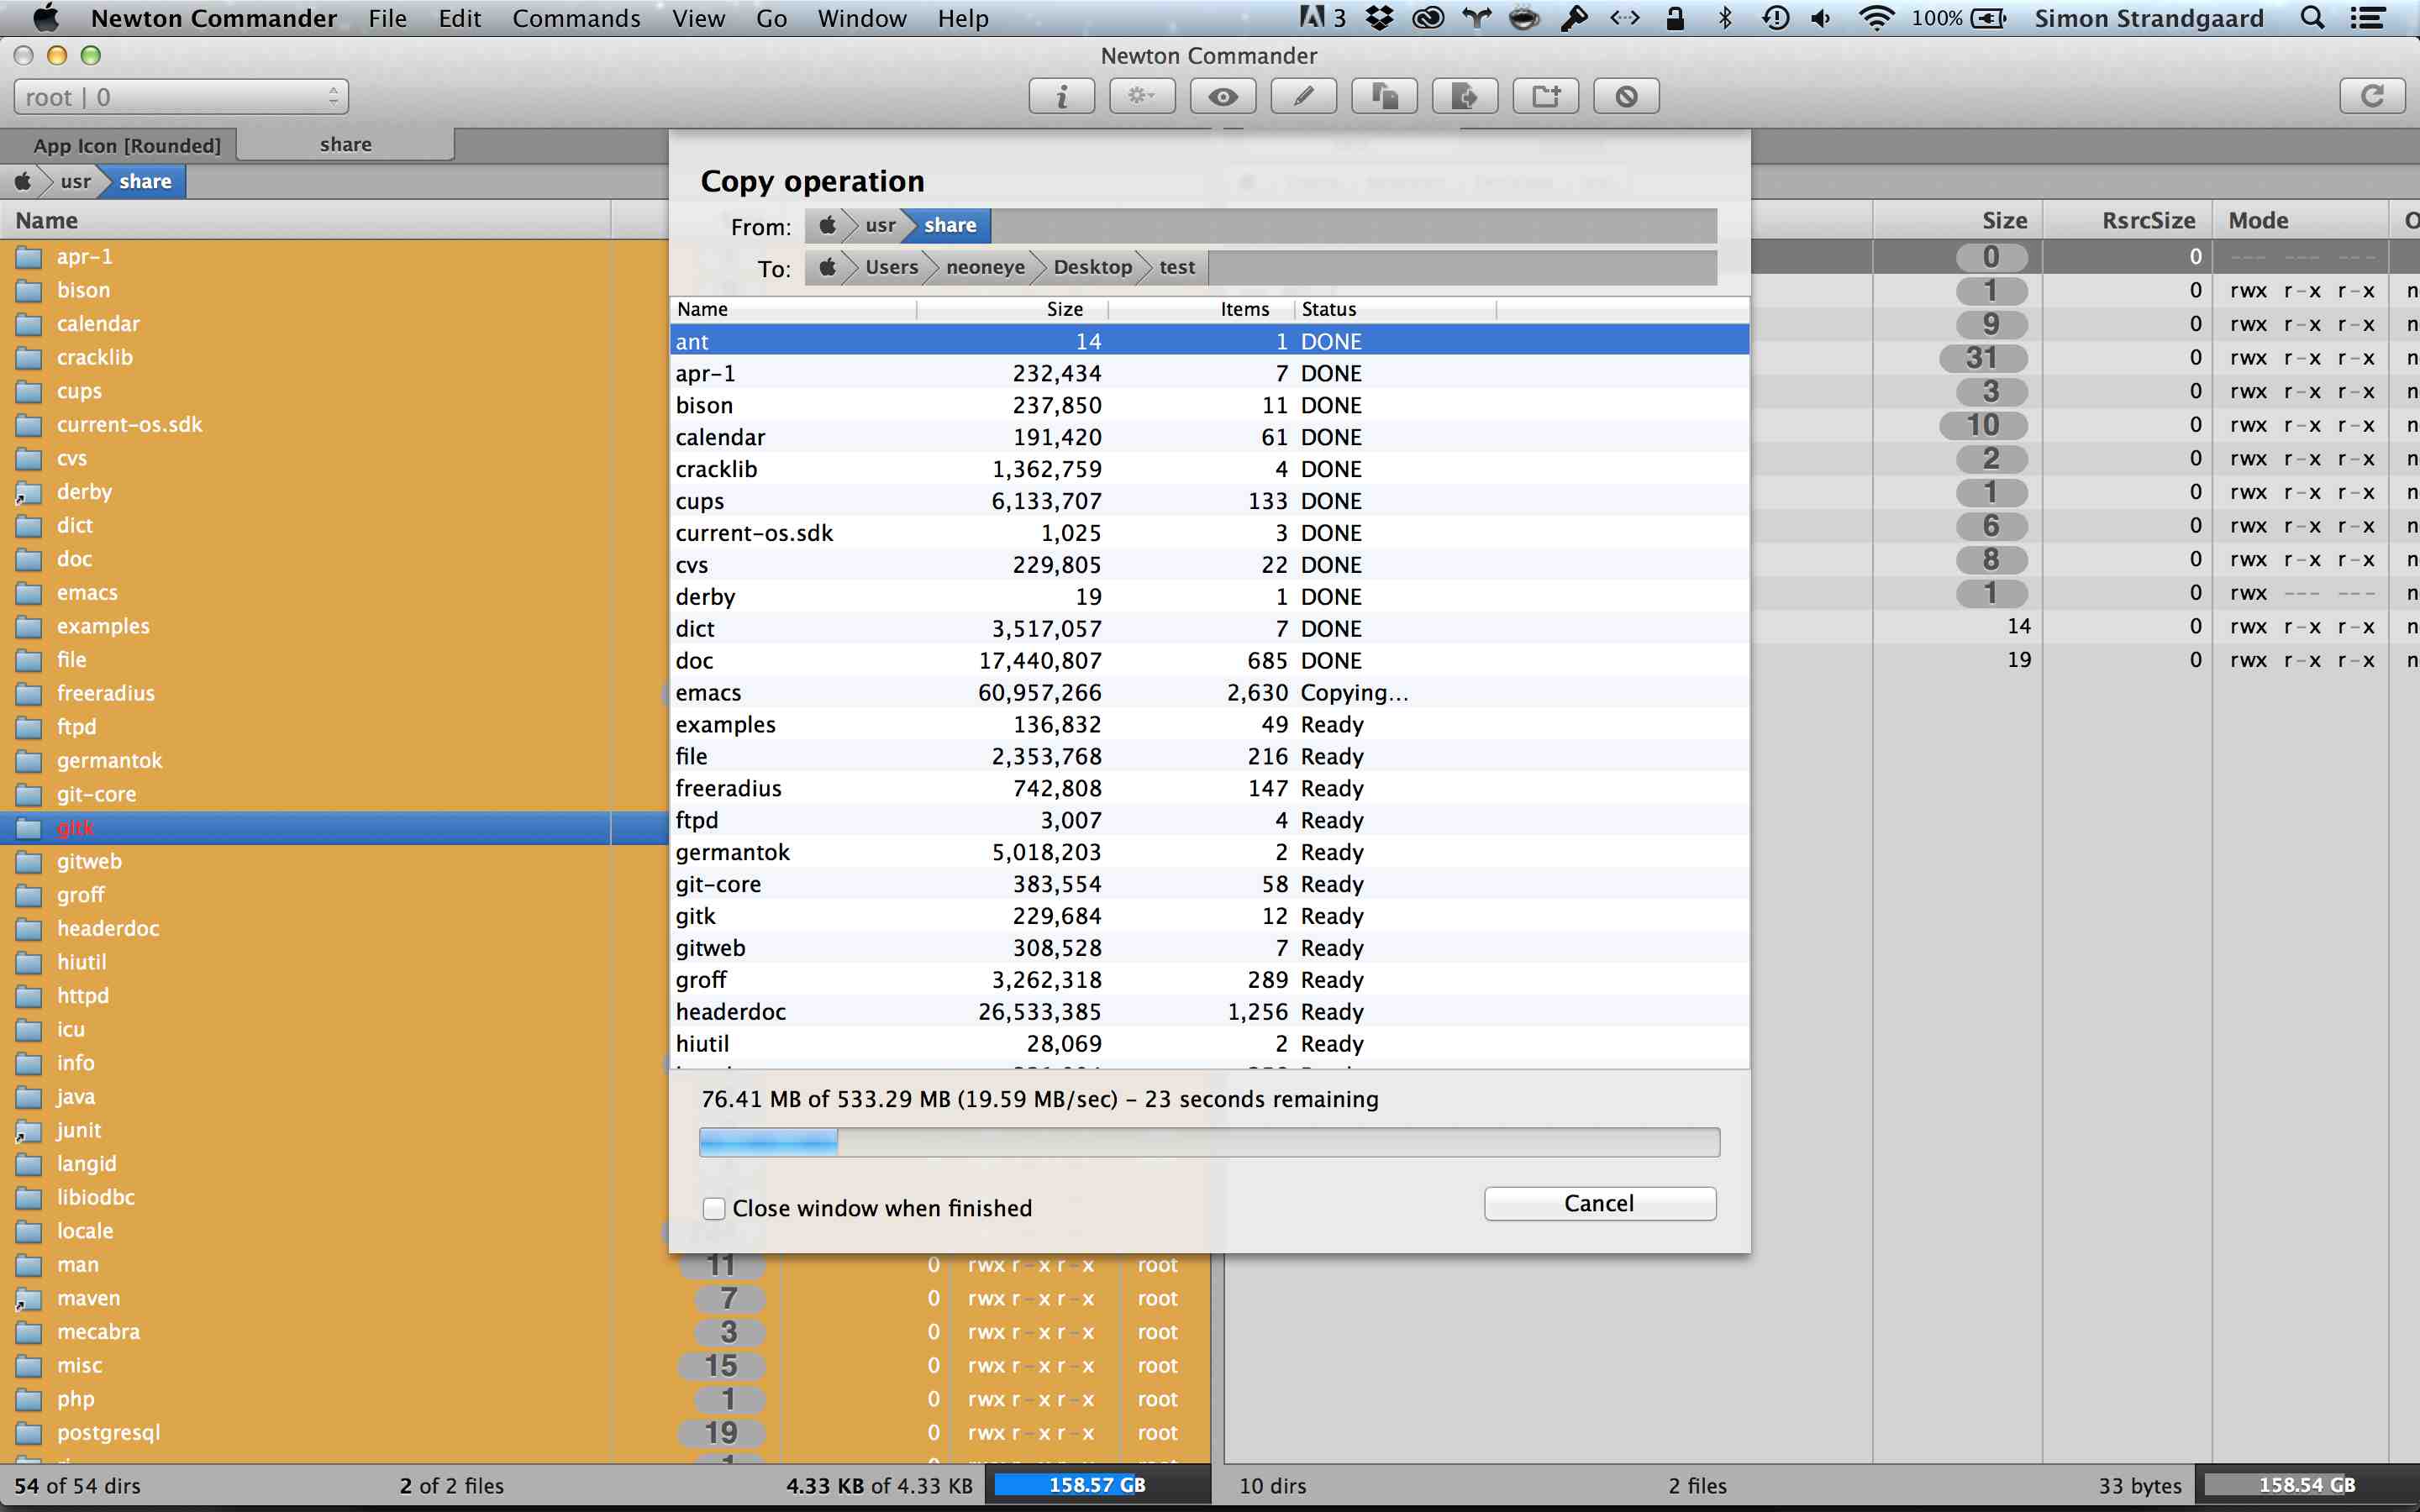Screen dimensions: 2420x1512
Task: Open the View menu
Action: 698,18
